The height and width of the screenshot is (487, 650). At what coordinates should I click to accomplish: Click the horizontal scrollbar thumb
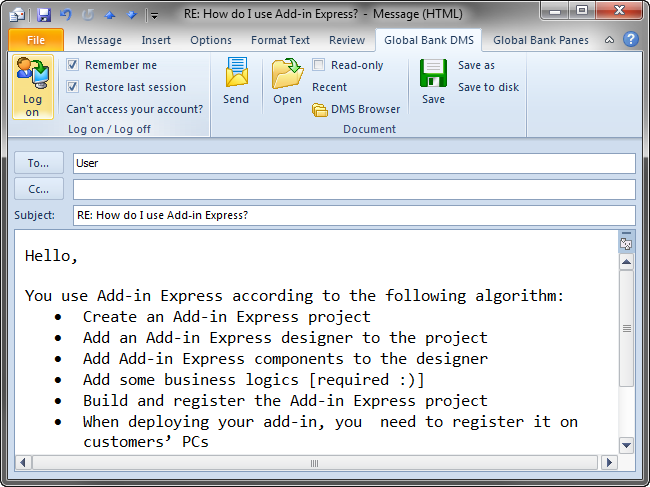click(315, 463)
